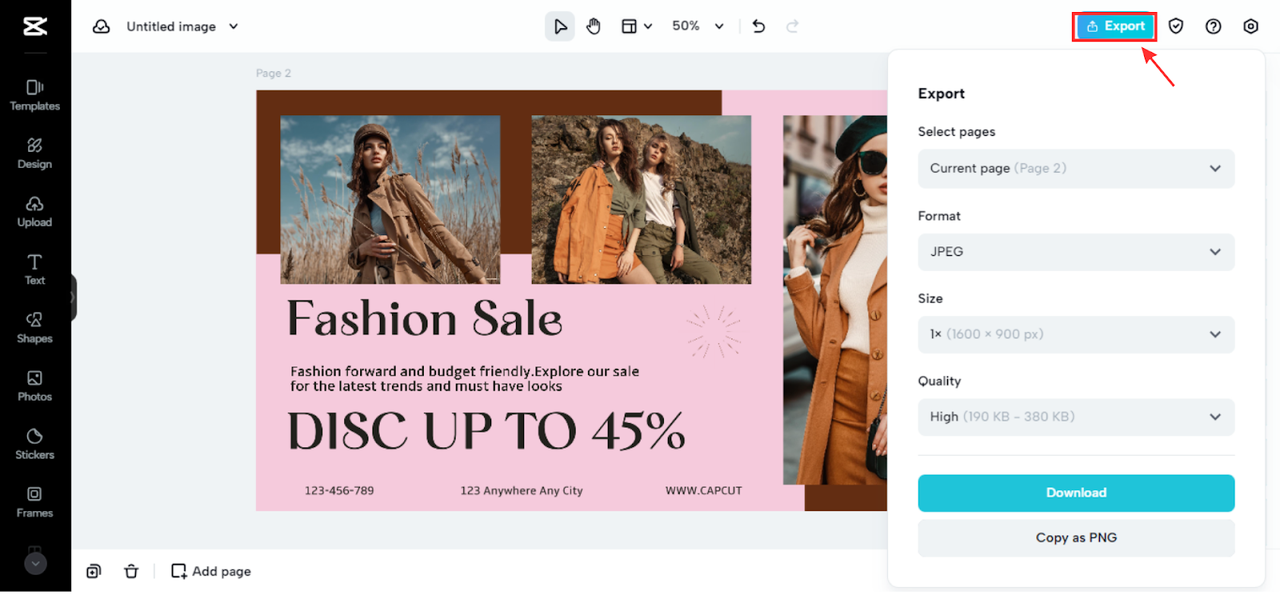1280x595 pixels.
Task: Collapse the left panel handle
Action: [73, 297]
